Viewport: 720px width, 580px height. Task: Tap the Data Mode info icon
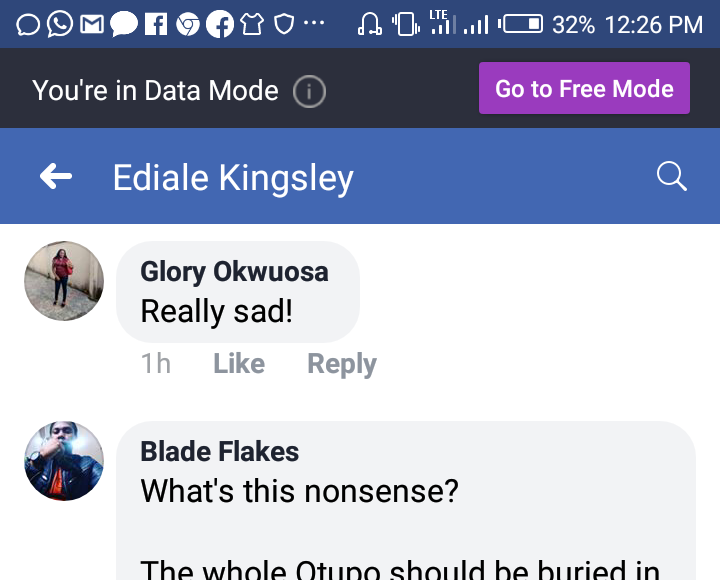pyautogui.click(x=309, y=92)
